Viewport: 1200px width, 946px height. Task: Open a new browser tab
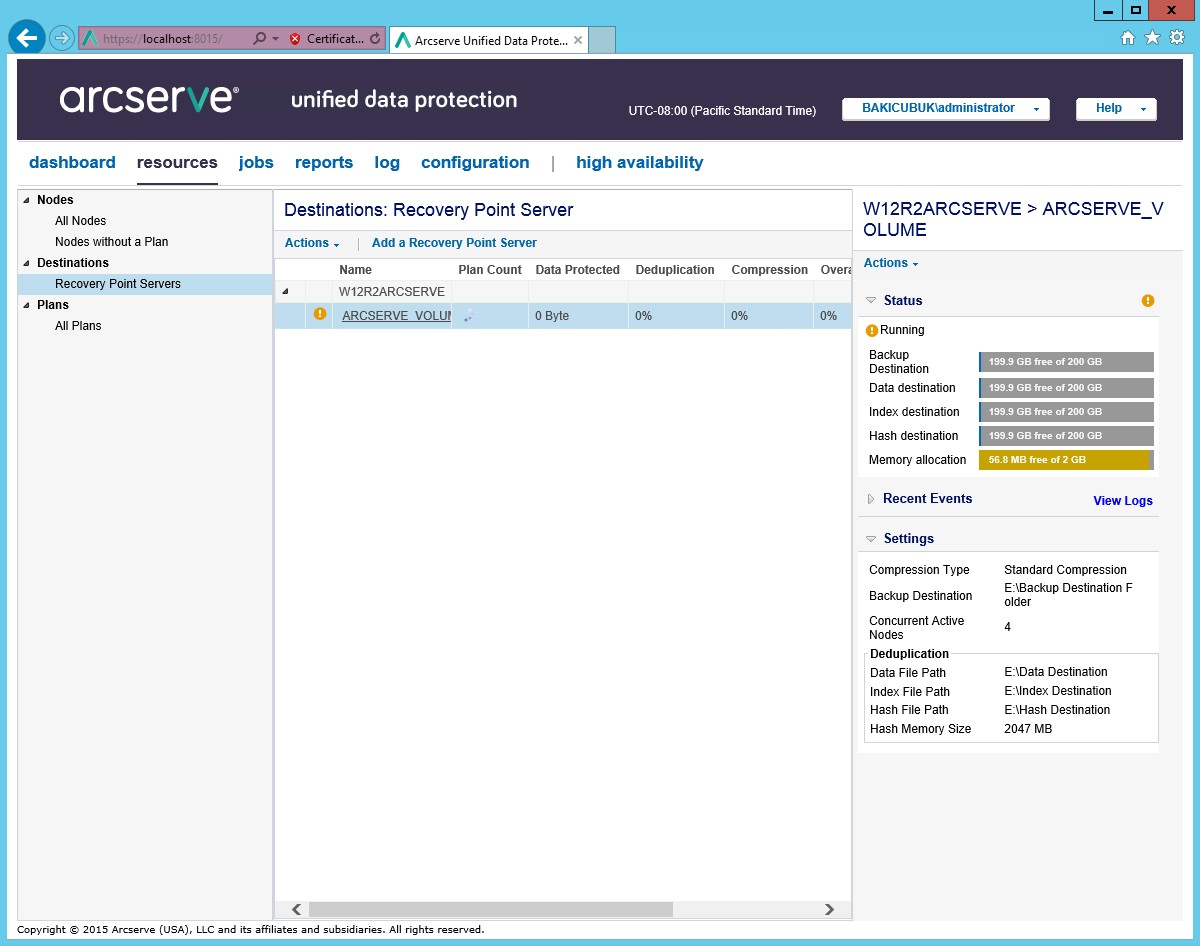602,40
